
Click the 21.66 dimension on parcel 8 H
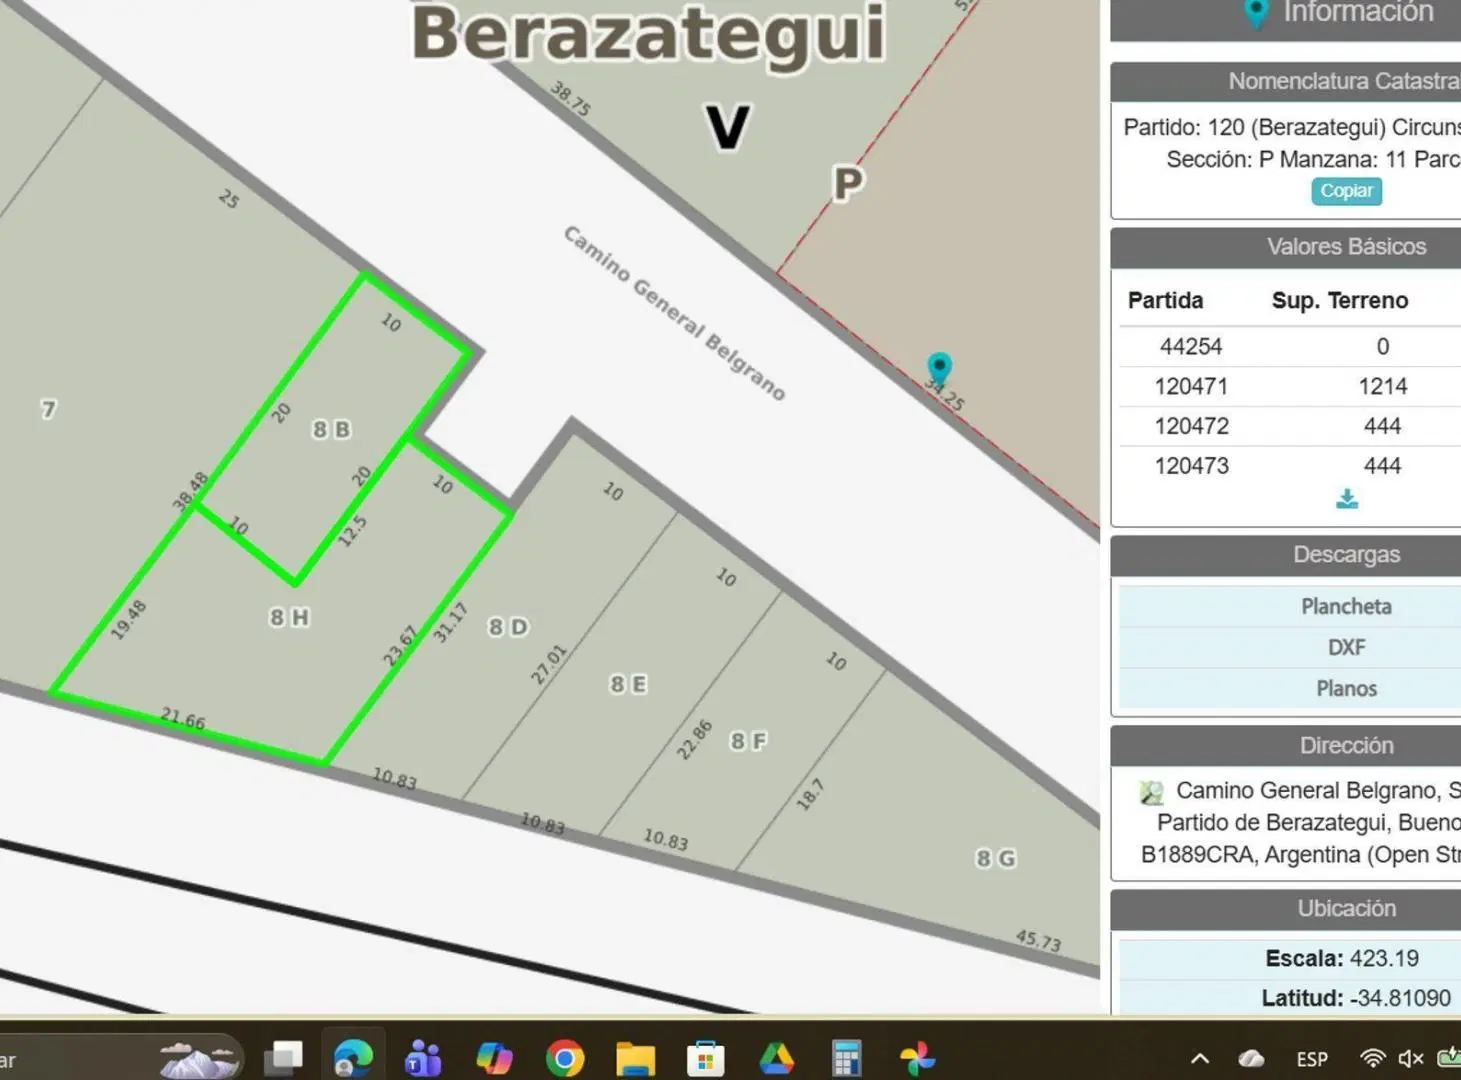coord(183,718)
